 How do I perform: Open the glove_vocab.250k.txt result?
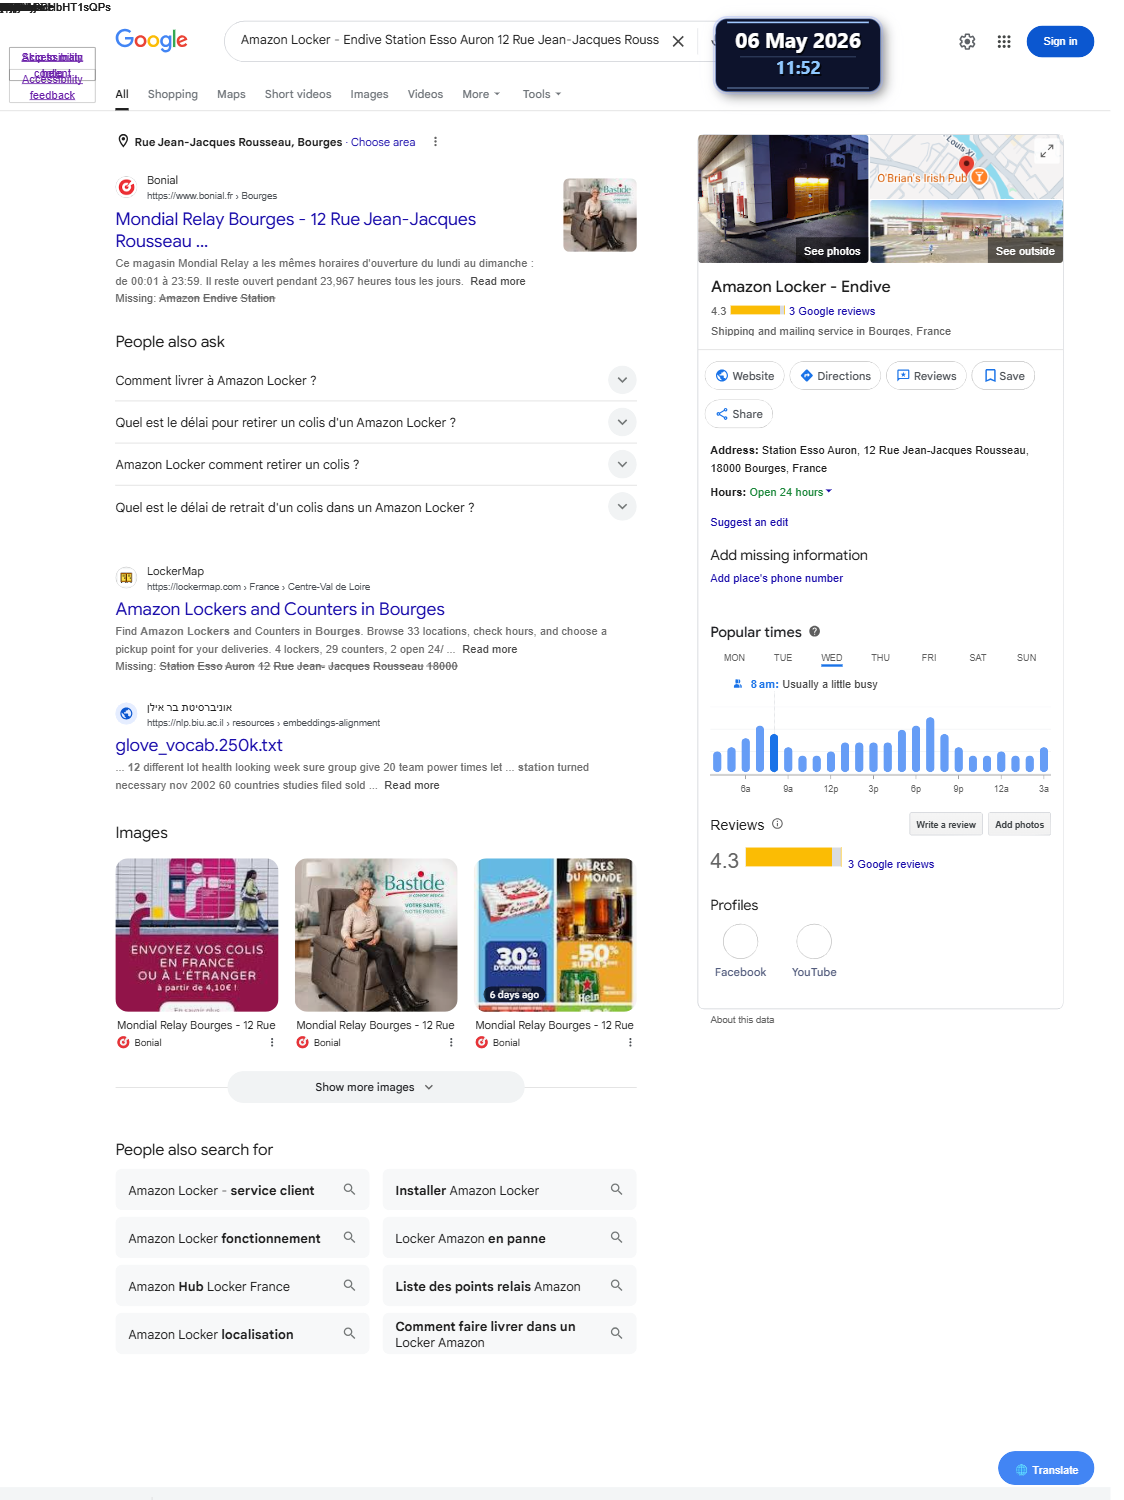pyautogui.click(x=199, y=745)
